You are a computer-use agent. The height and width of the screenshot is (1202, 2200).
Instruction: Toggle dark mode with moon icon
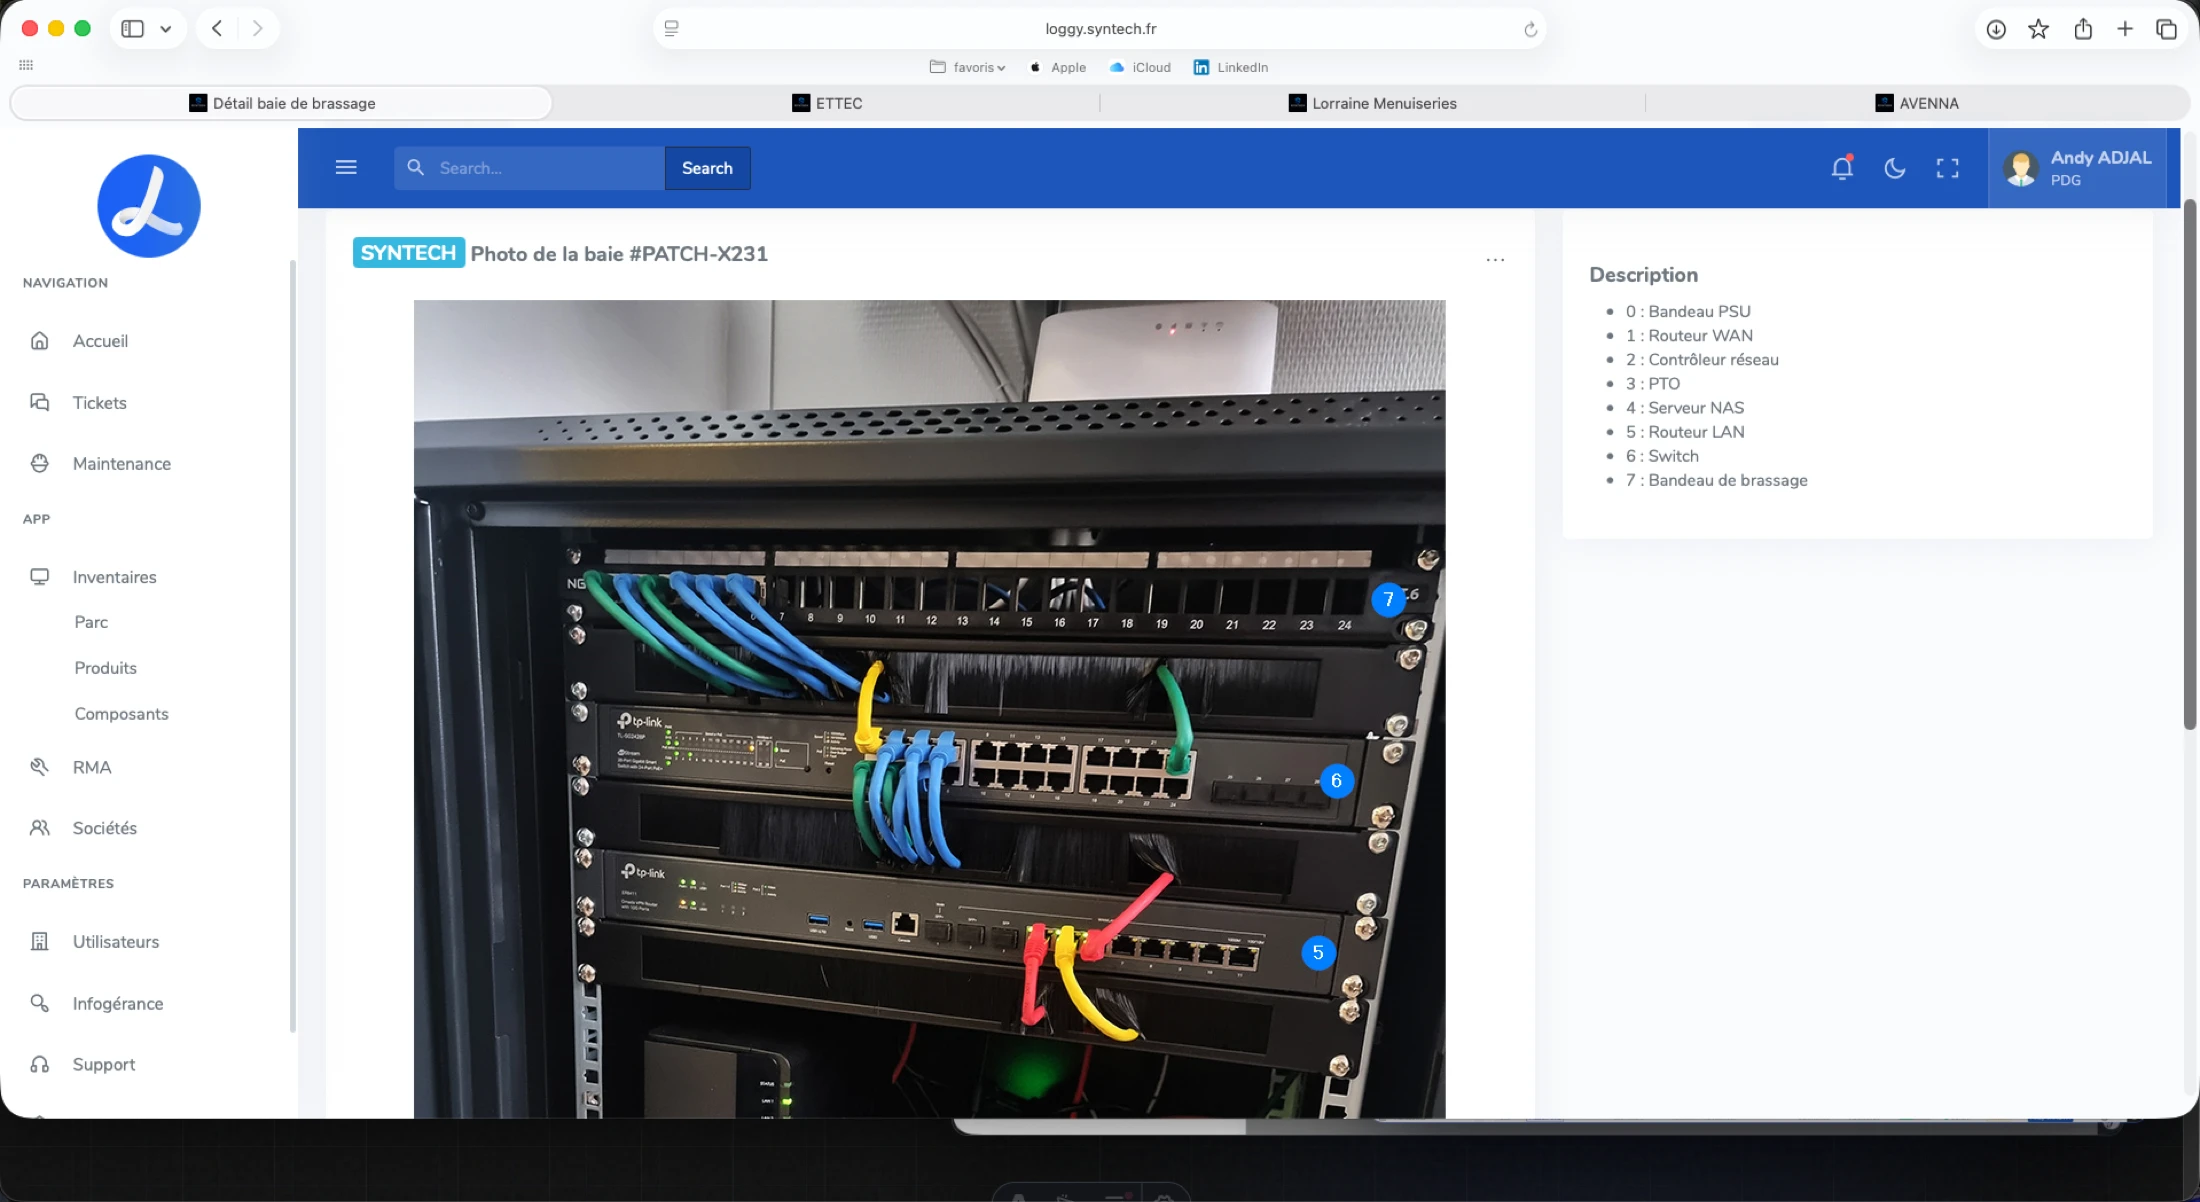1894,168
